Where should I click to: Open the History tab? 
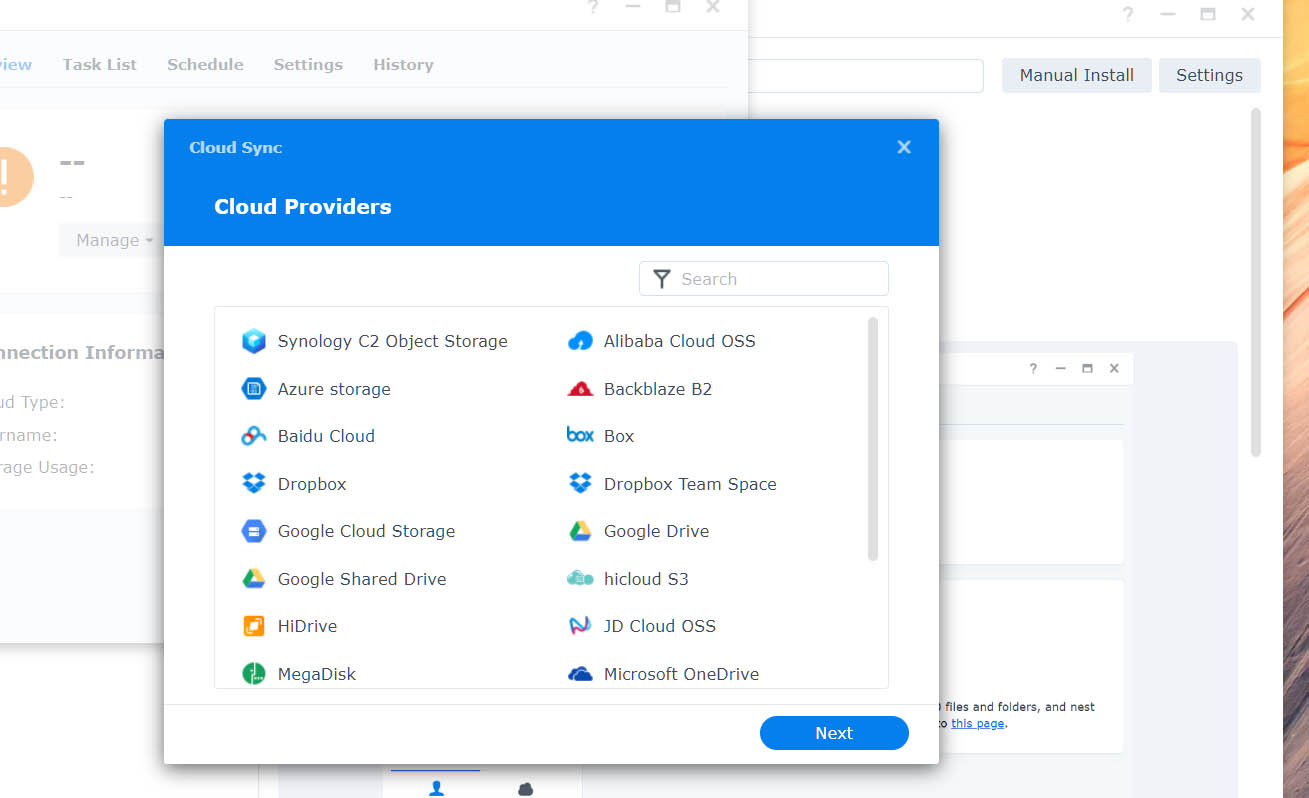[403, 64]
